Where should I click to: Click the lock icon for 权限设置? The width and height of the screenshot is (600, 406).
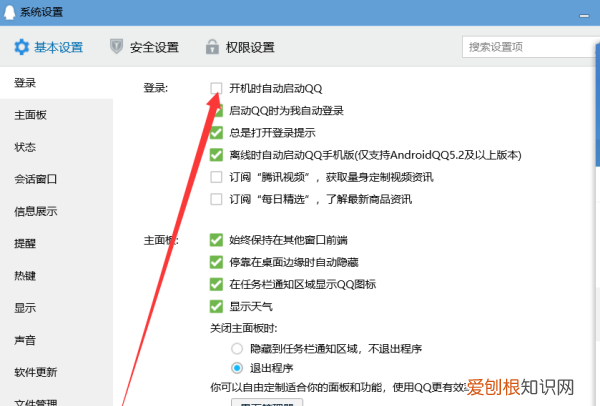pos(212,47)
